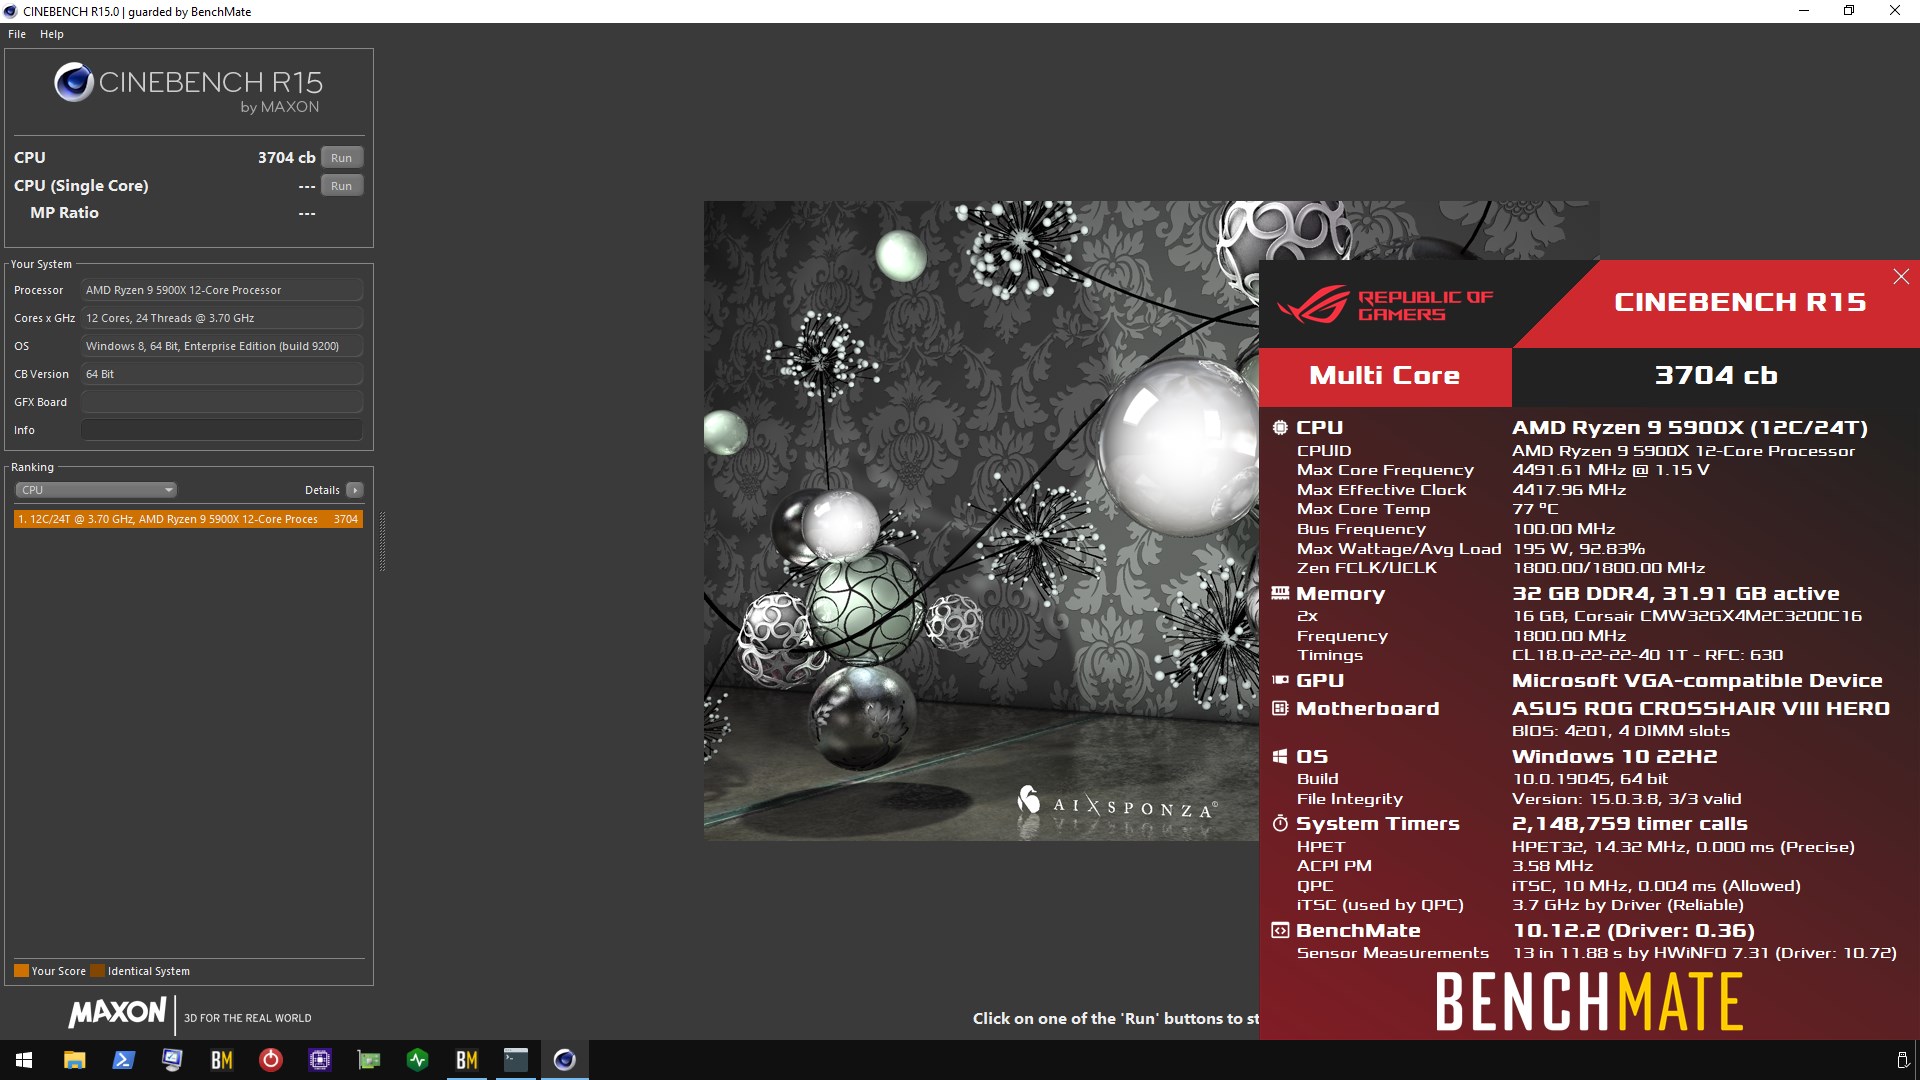Switch to the running BenchMate window
The height and width of the screenshot is (1080, 1920).
[x=466, y=1060]
